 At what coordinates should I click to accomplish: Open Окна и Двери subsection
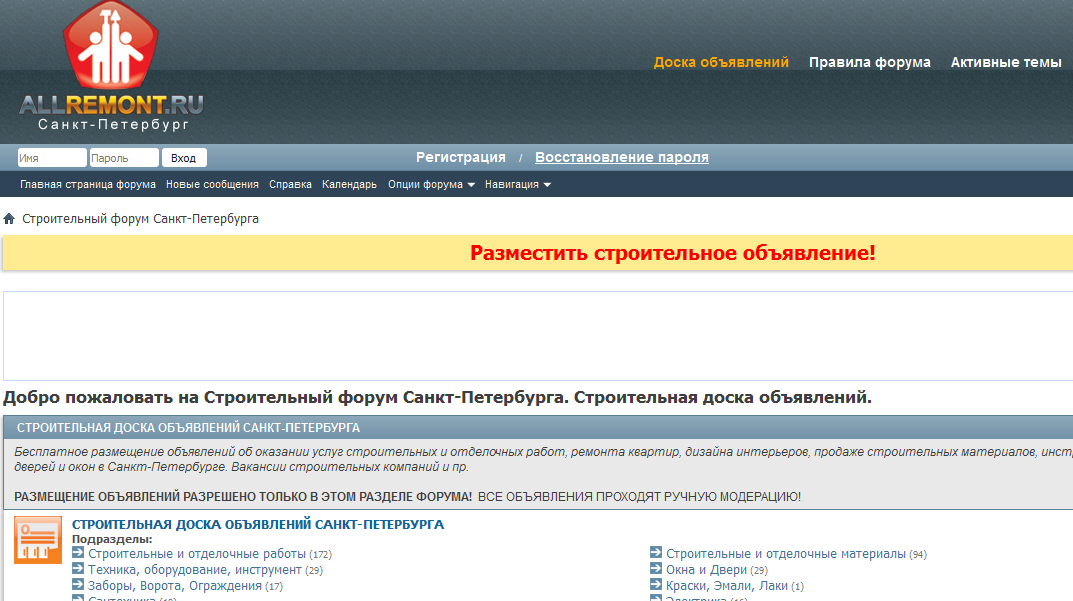pos(706,570)
